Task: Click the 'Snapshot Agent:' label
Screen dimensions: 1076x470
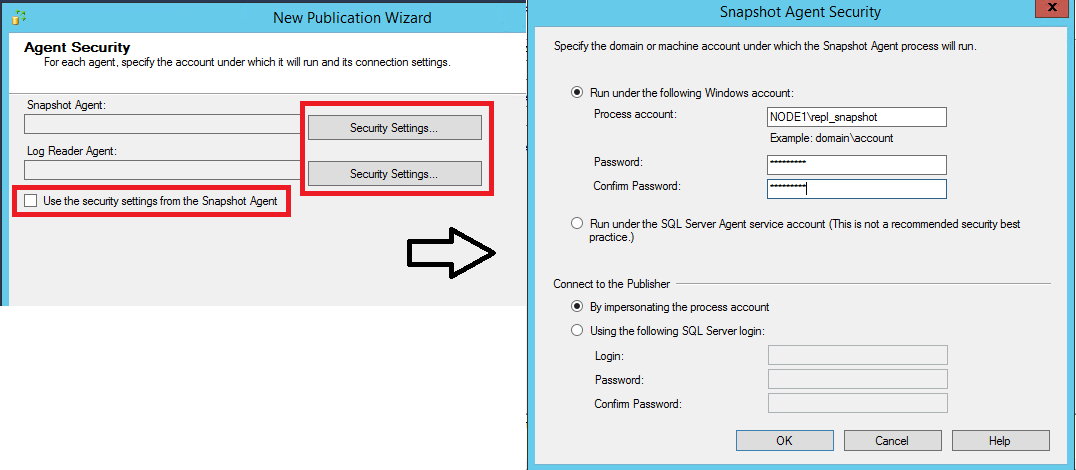Action: point(66,105)
